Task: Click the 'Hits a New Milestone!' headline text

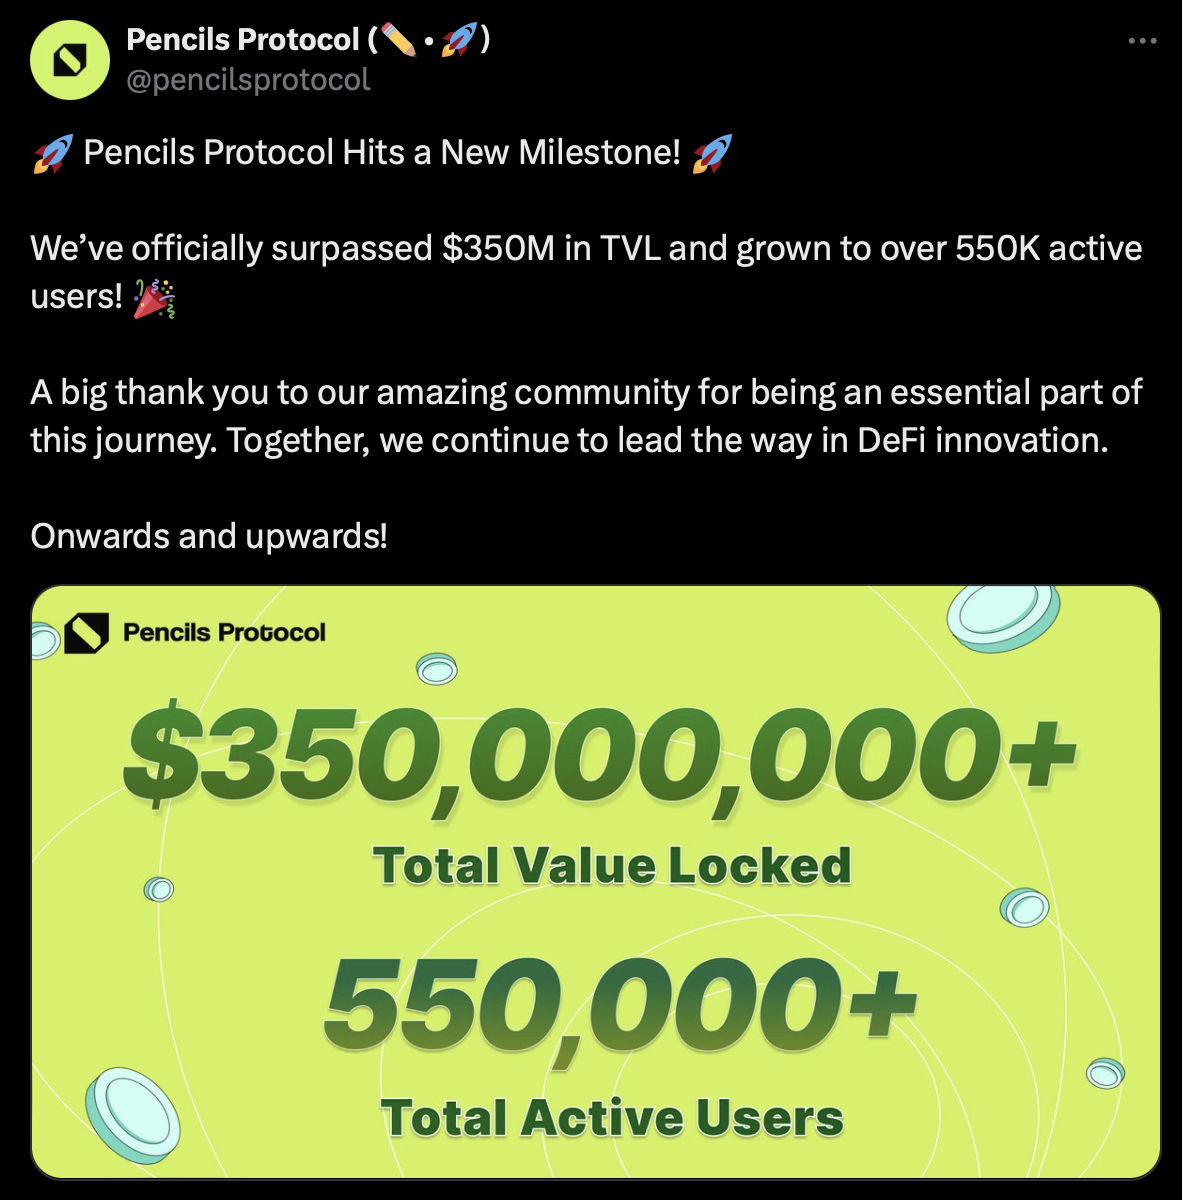Action: [512, 153]
